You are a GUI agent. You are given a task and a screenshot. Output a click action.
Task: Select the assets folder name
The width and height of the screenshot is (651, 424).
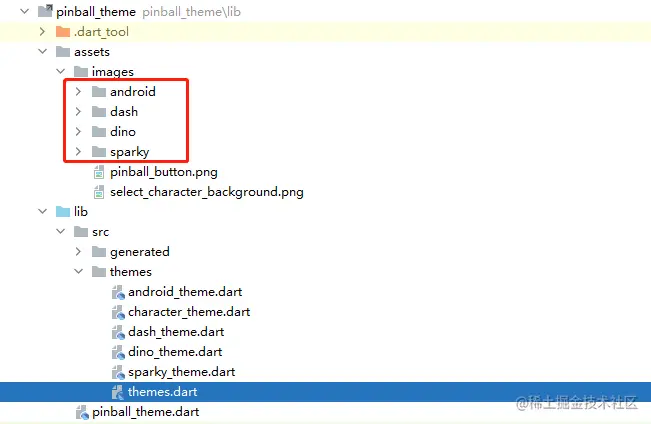point(92,51)
